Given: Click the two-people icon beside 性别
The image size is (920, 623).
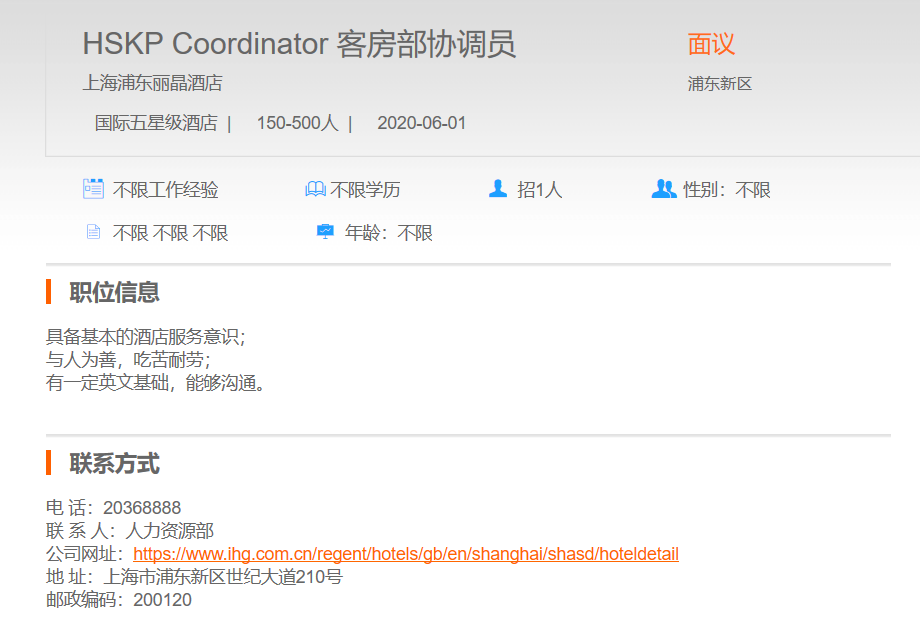Looking at the screenshot, I should 664,189.
